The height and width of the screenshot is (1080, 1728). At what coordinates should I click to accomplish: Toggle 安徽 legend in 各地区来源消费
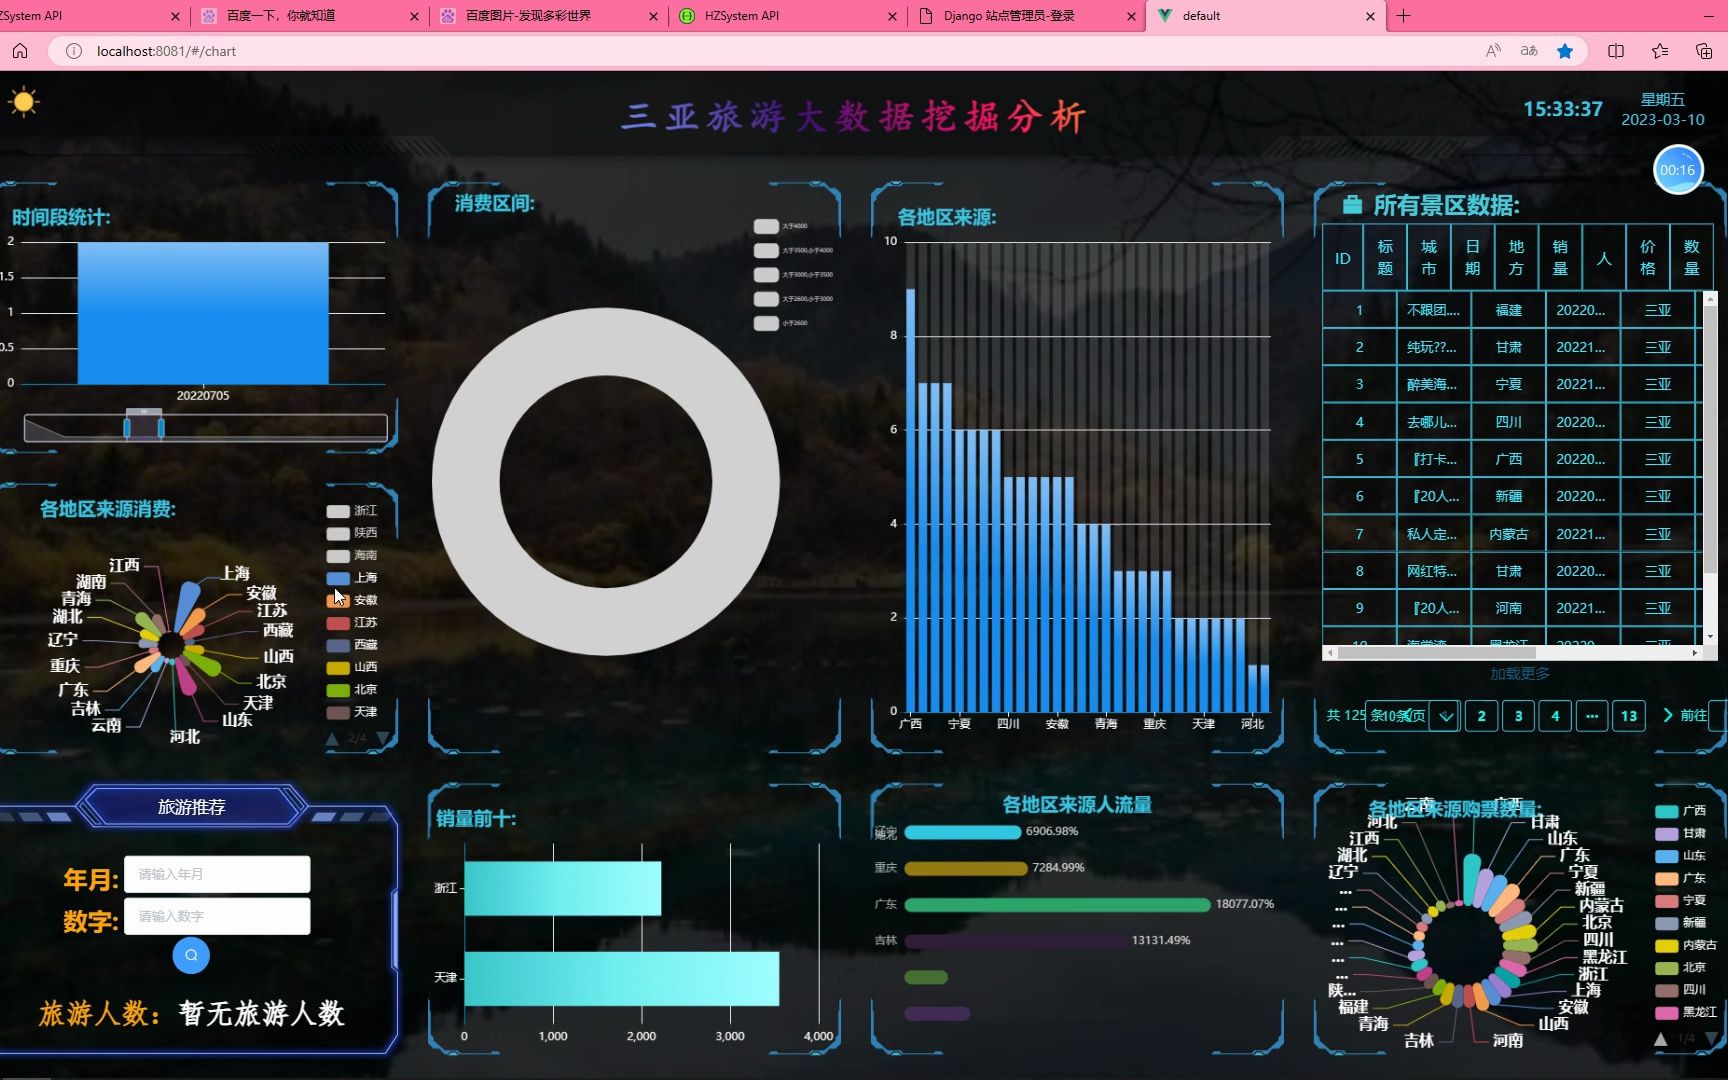(352, 600)
